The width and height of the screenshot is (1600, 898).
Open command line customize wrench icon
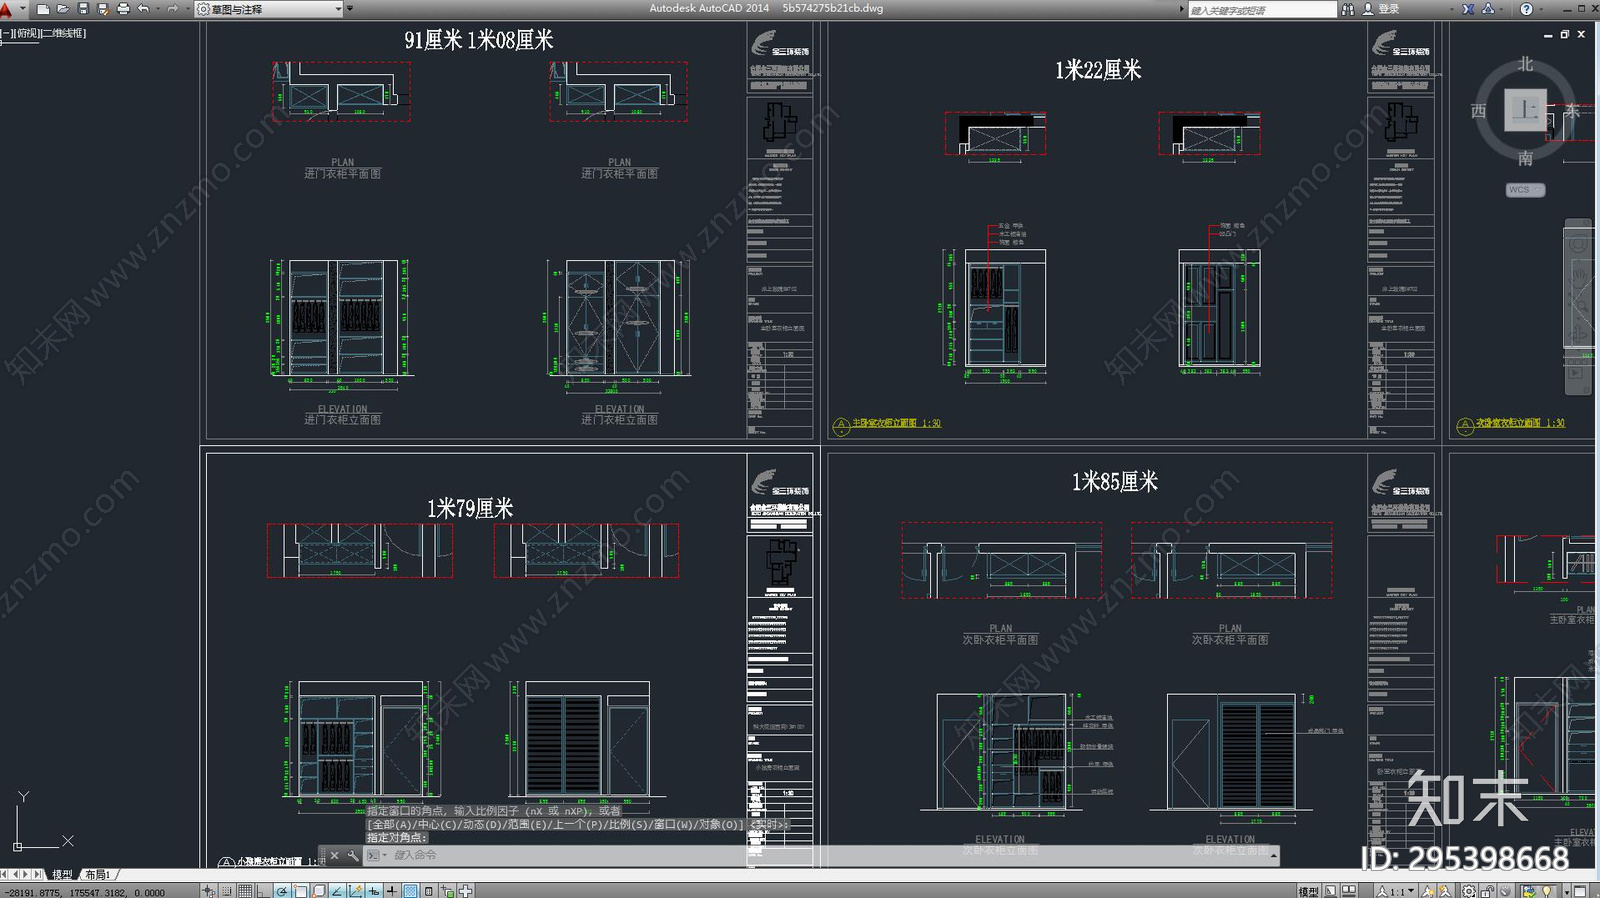[x=353, y=856]
